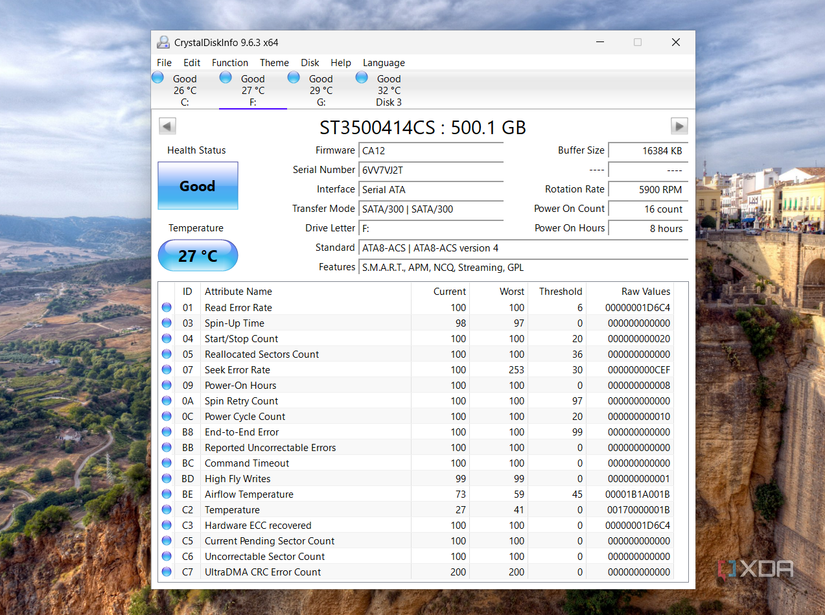
Task: Click status orb of Spin Retry Count row
Action: 167,400
